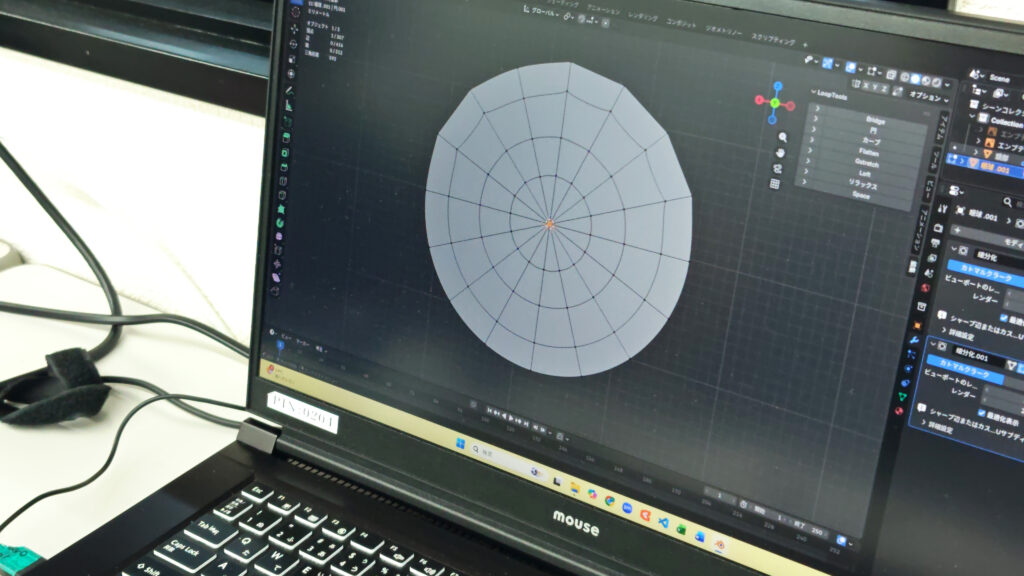Select the Poly Build tool
The height and width of the screenshot is (576, 1024).
(x=281, y=210)
